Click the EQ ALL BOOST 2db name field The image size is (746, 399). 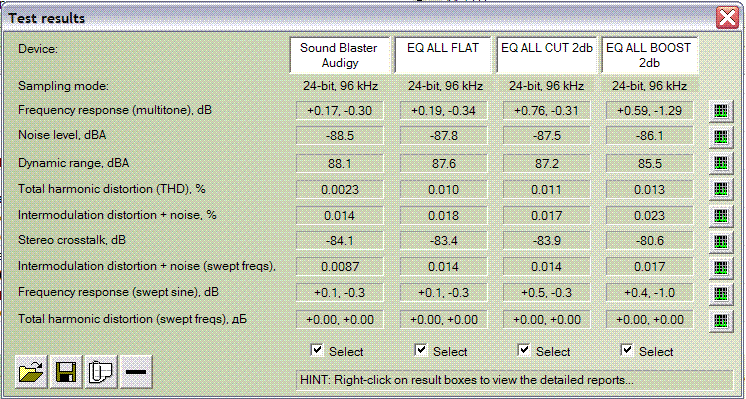[x=649, y=55]
